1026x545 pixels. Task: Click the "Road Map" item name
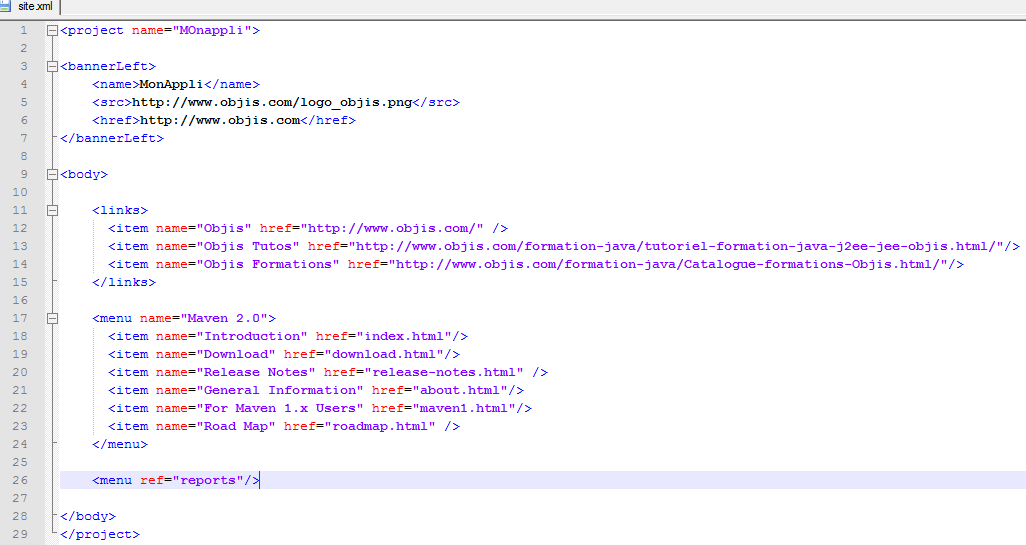coord(236,426)
